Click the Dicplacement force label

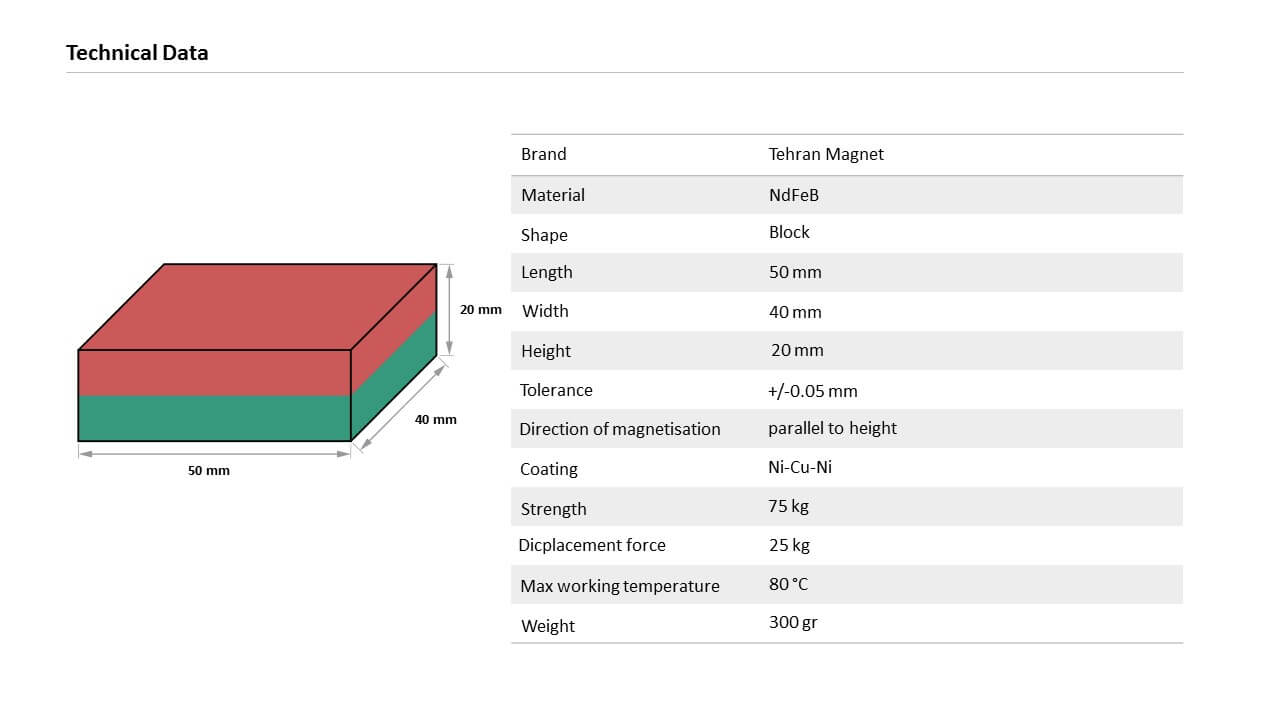pyautogui.click(x=592, y=545)
